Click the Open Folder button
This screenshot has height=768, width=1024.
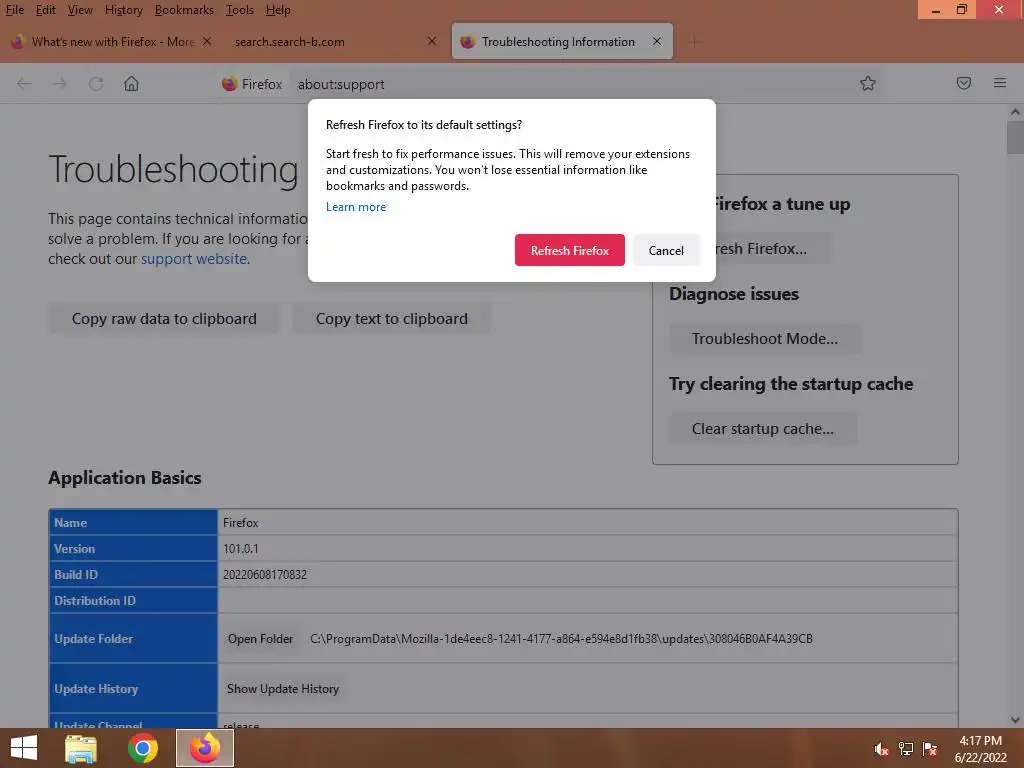pos(260,639)
